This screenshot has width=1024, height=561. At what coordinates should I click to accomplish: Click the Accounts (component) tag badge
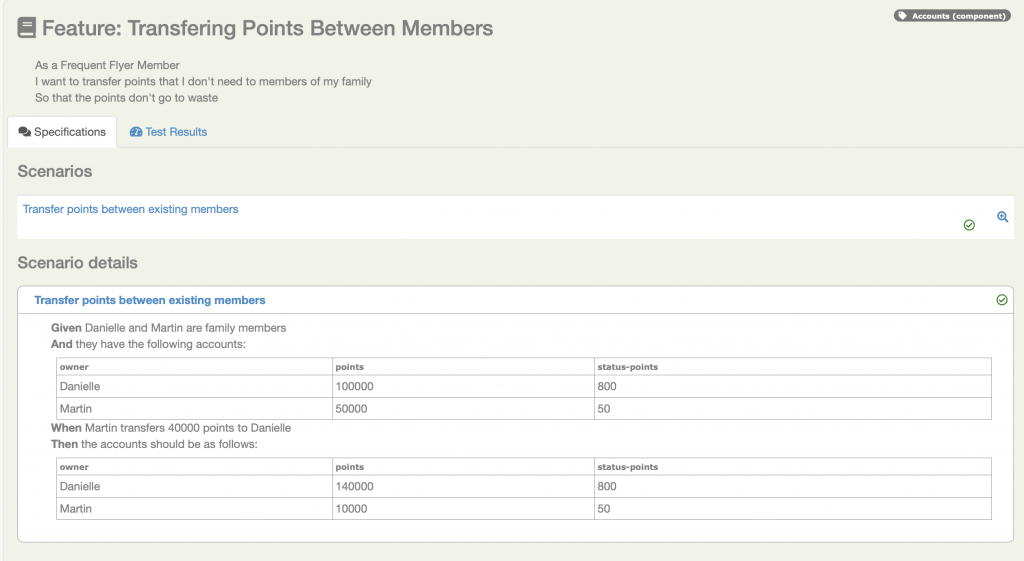[x=952, y=16]
